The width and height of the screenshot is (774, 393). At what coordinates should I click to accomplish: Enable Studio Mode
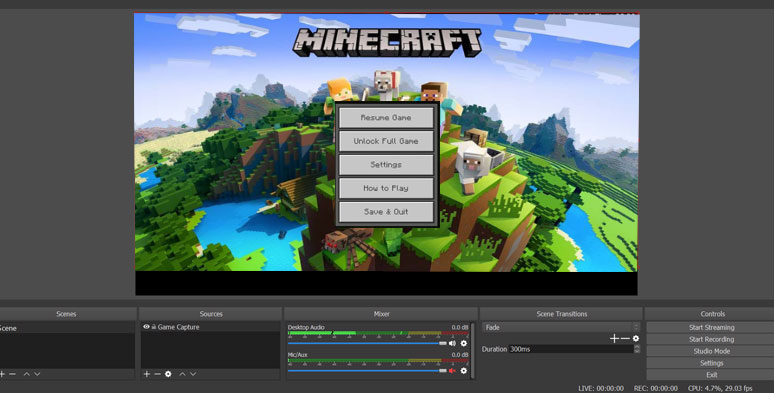coord(711,351)
